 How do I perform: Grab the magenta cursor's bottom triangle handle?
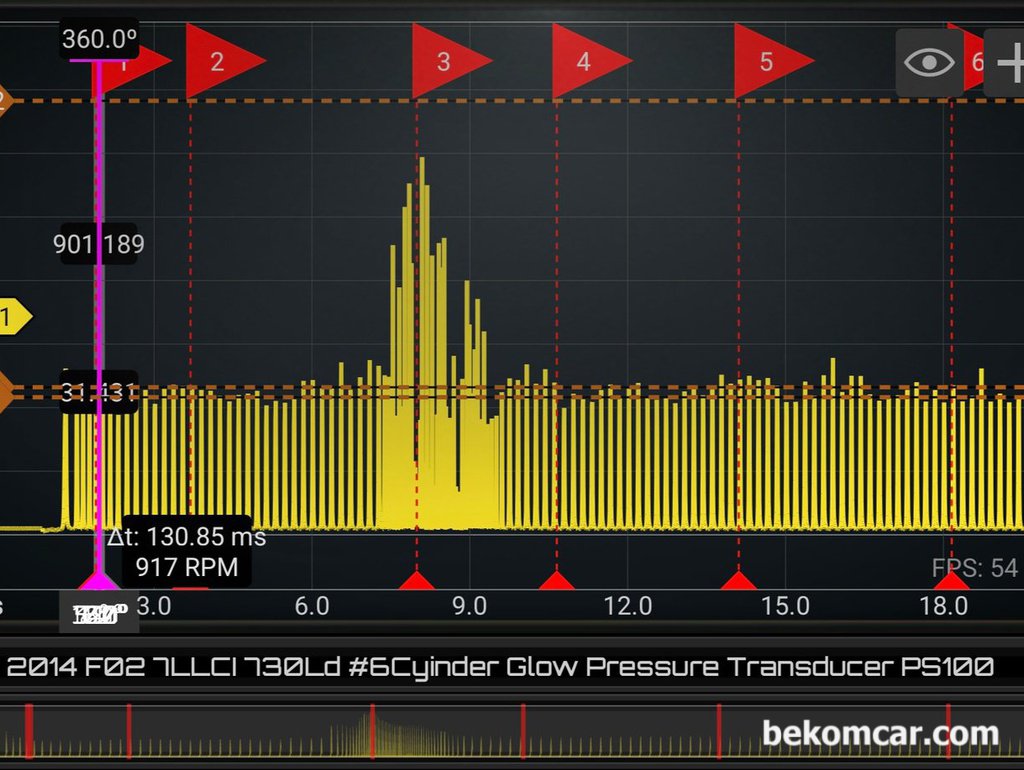(99, 579)
